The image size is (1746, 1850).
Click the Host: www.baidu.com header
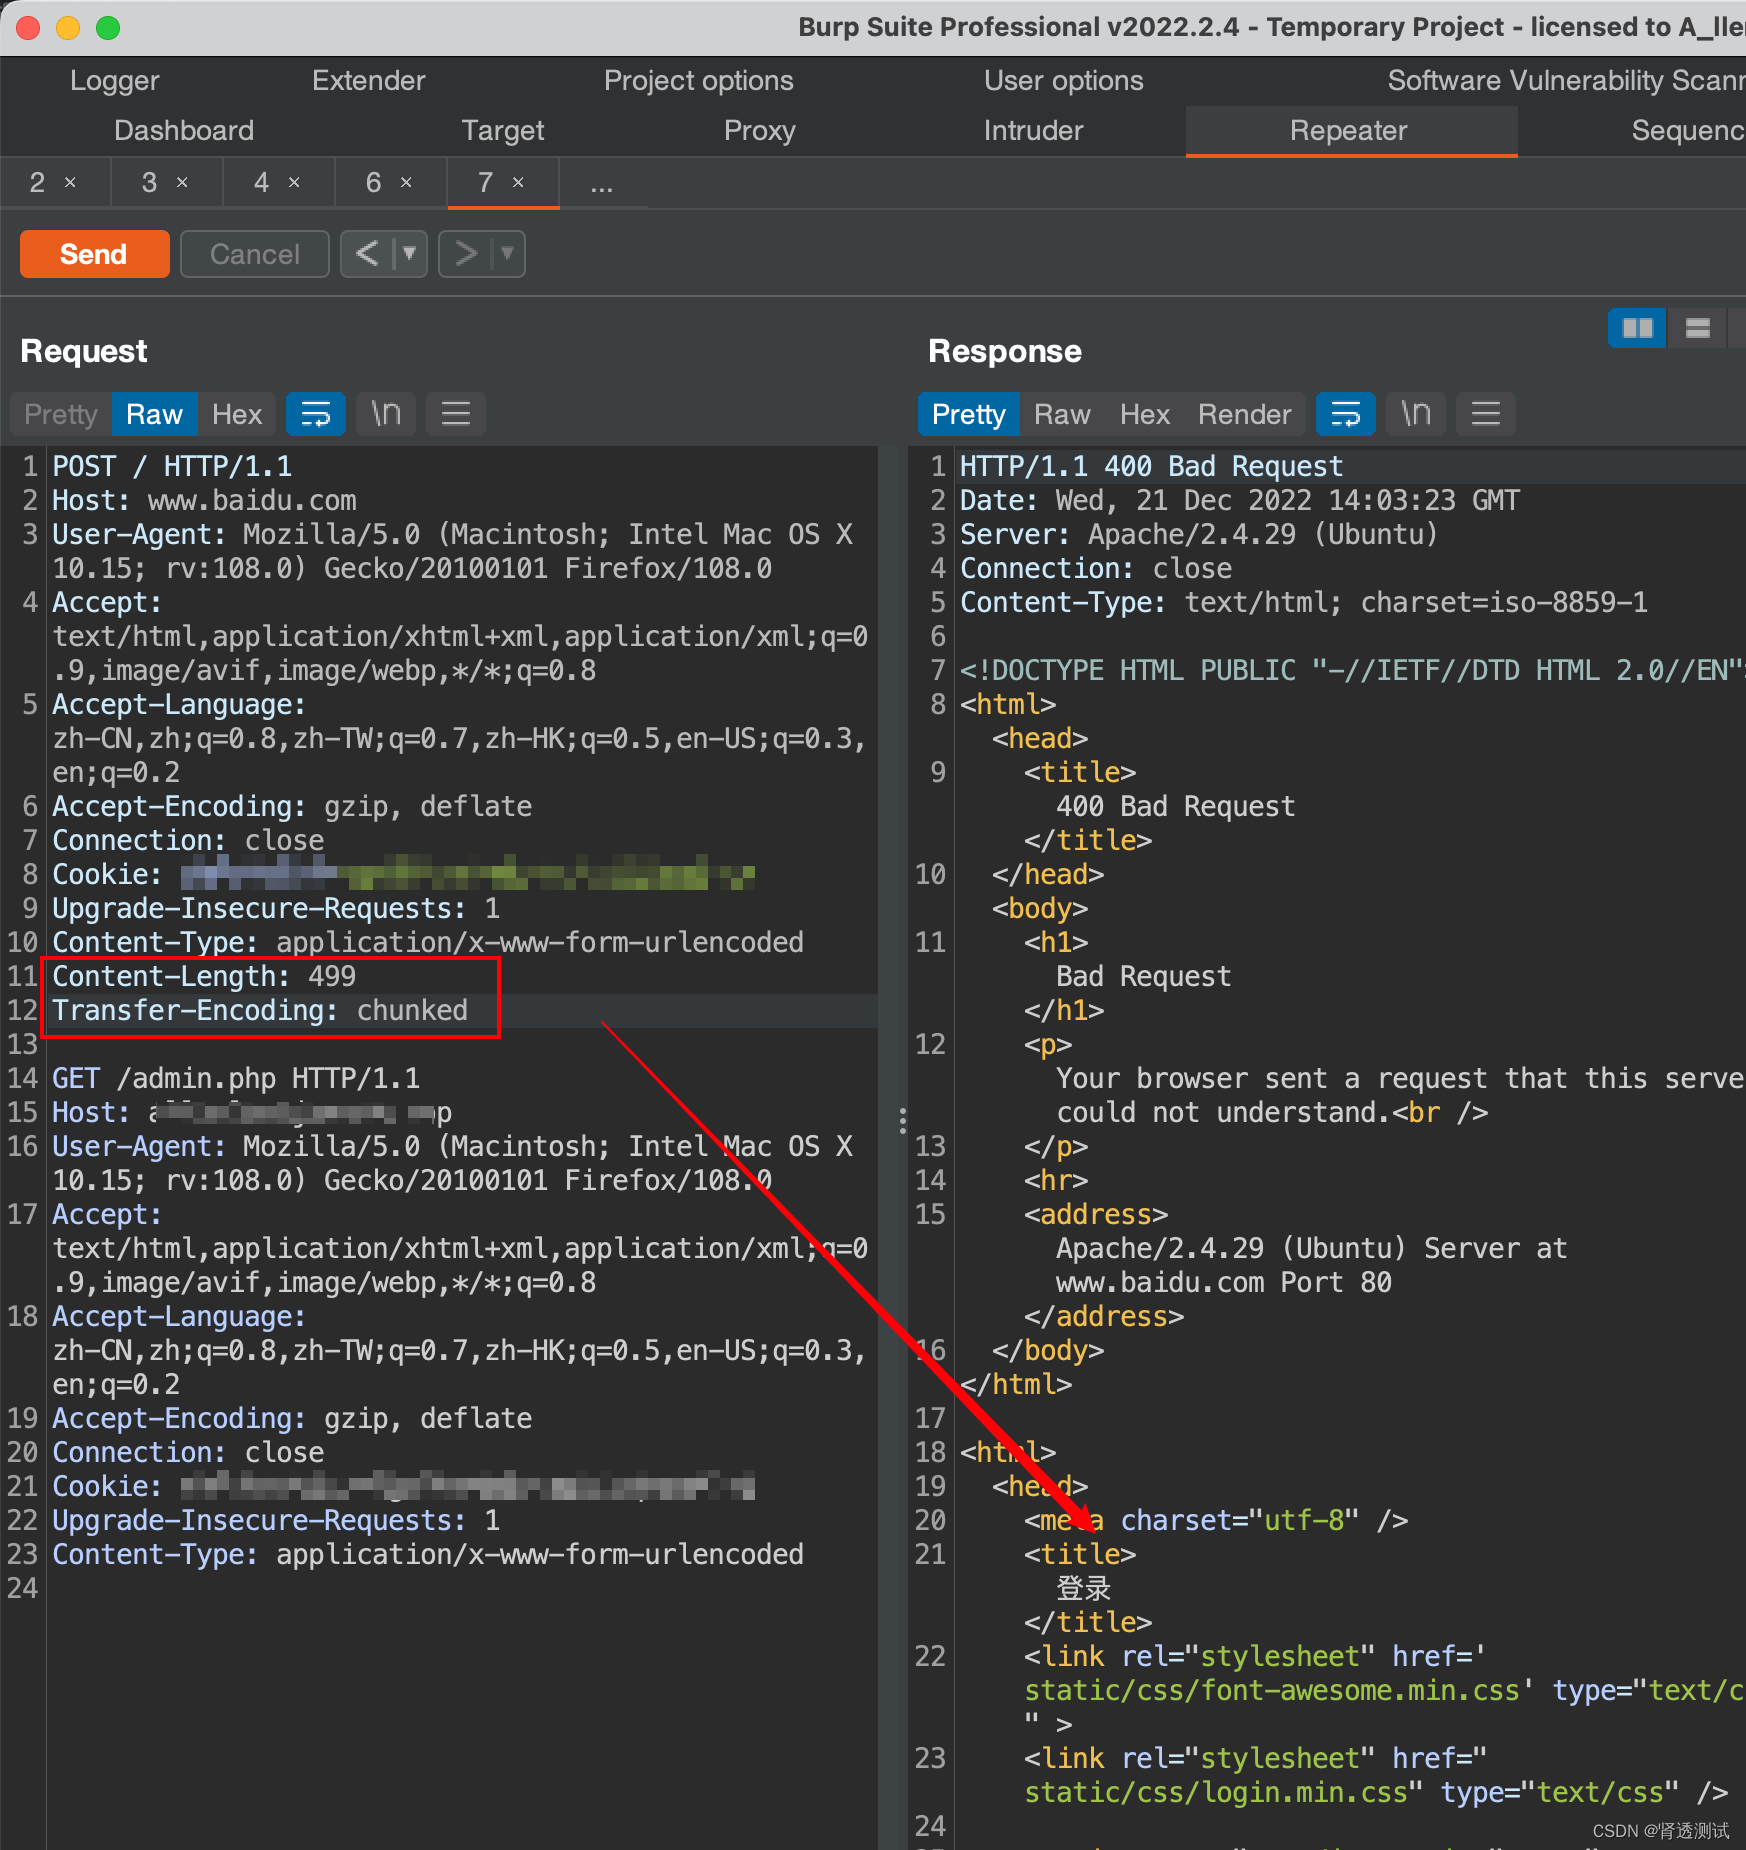click(x=204, y=500)
